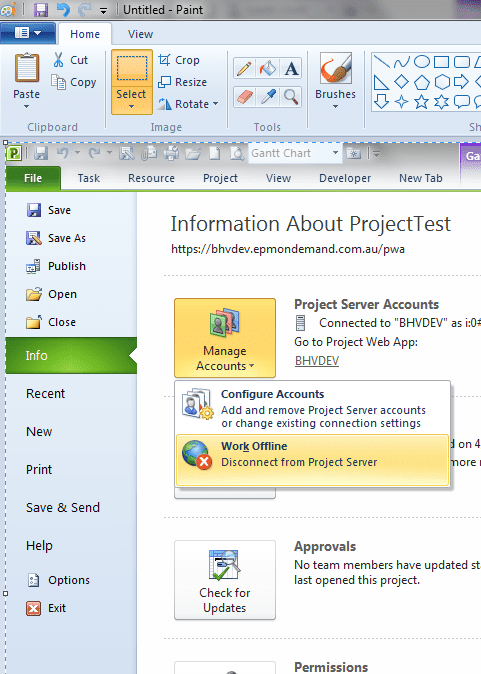Viewport: 481px width, 674px height.
Task: Select the Curve shape in Paint
Action: 401,62
